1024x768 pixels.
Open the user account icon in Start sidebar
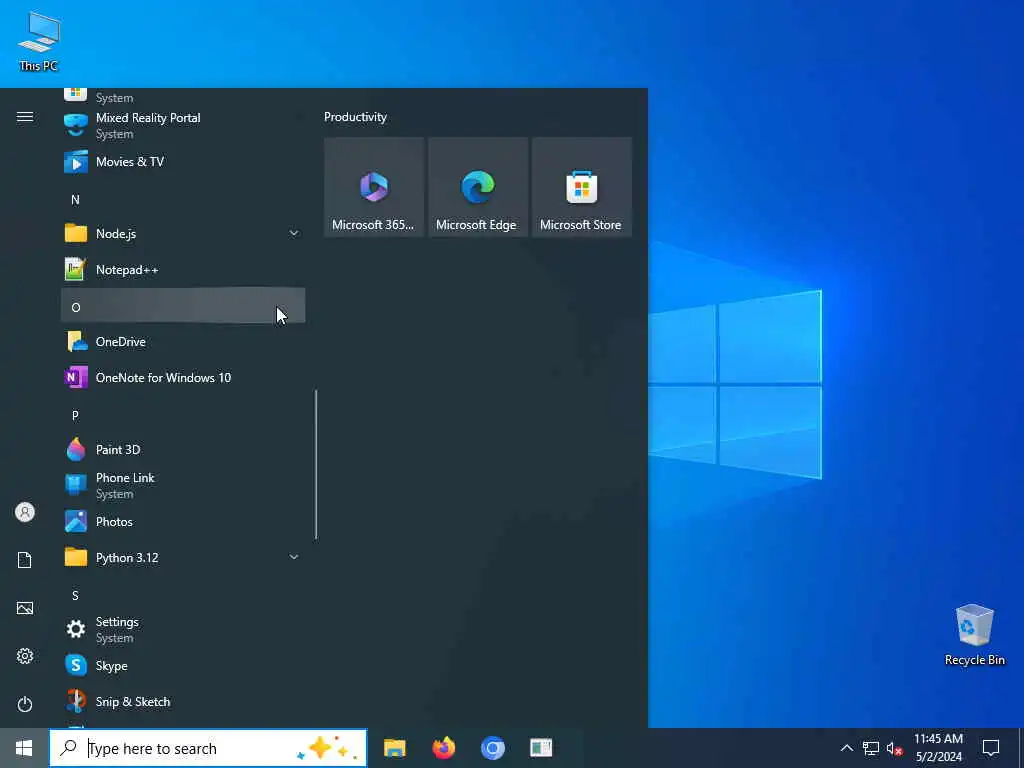coord(25,512)
